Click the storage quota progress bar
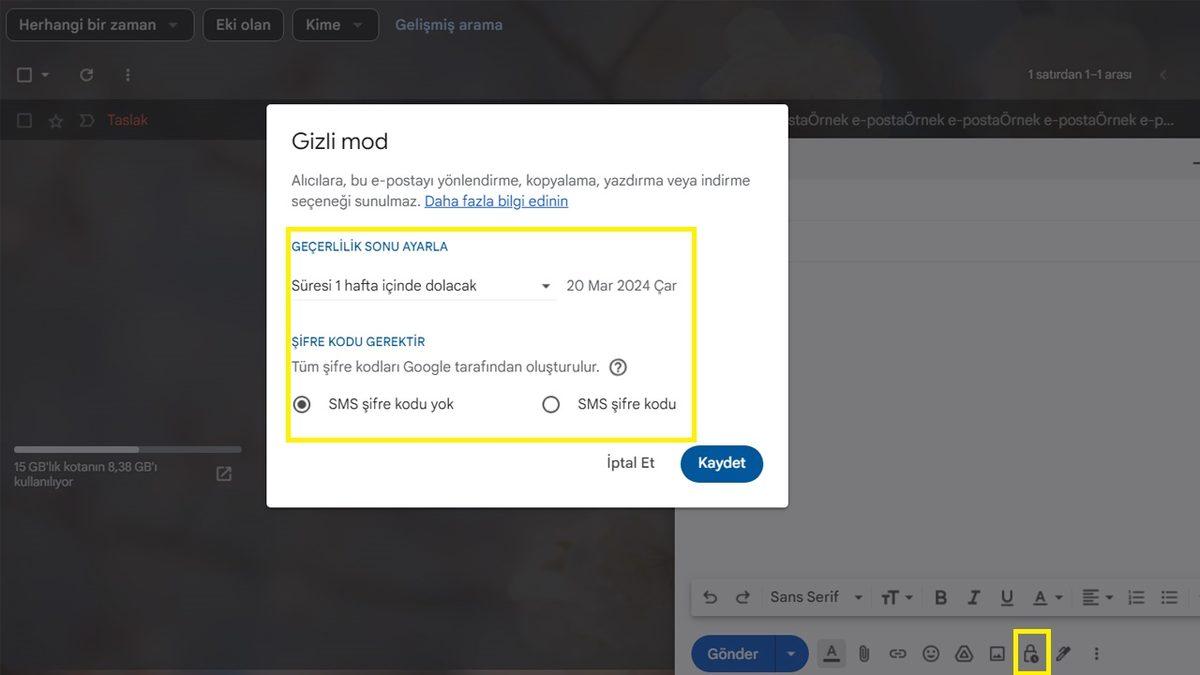This screenshot has height=675, width=1200. pos(127,449)
